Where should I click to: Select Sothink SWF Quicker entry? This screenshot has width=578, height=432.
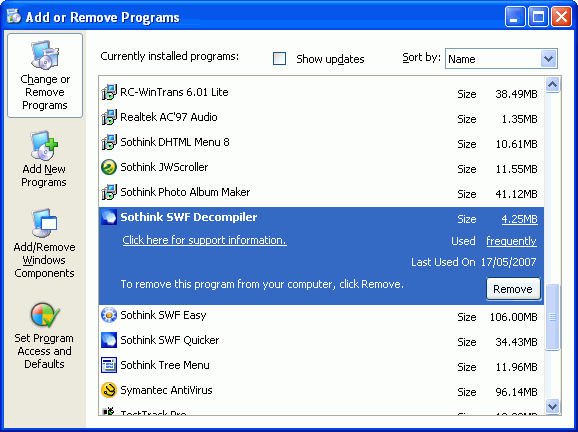point(321,341)
